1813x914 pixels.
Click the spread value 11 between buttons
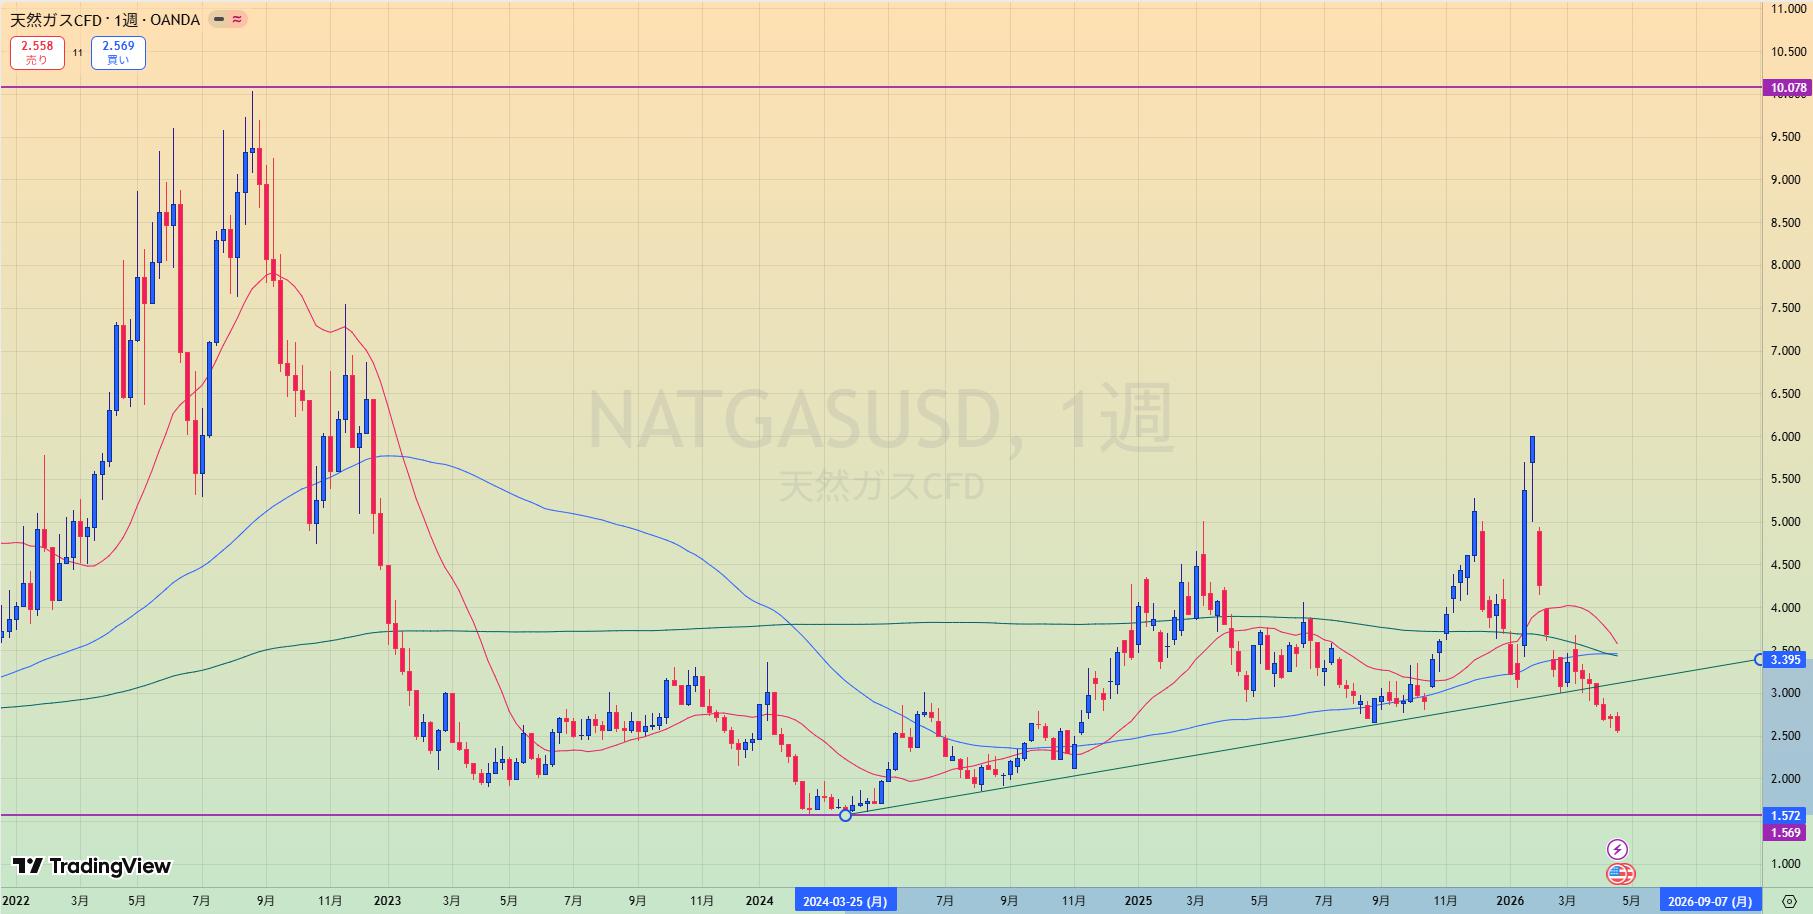tap(77, 53)
